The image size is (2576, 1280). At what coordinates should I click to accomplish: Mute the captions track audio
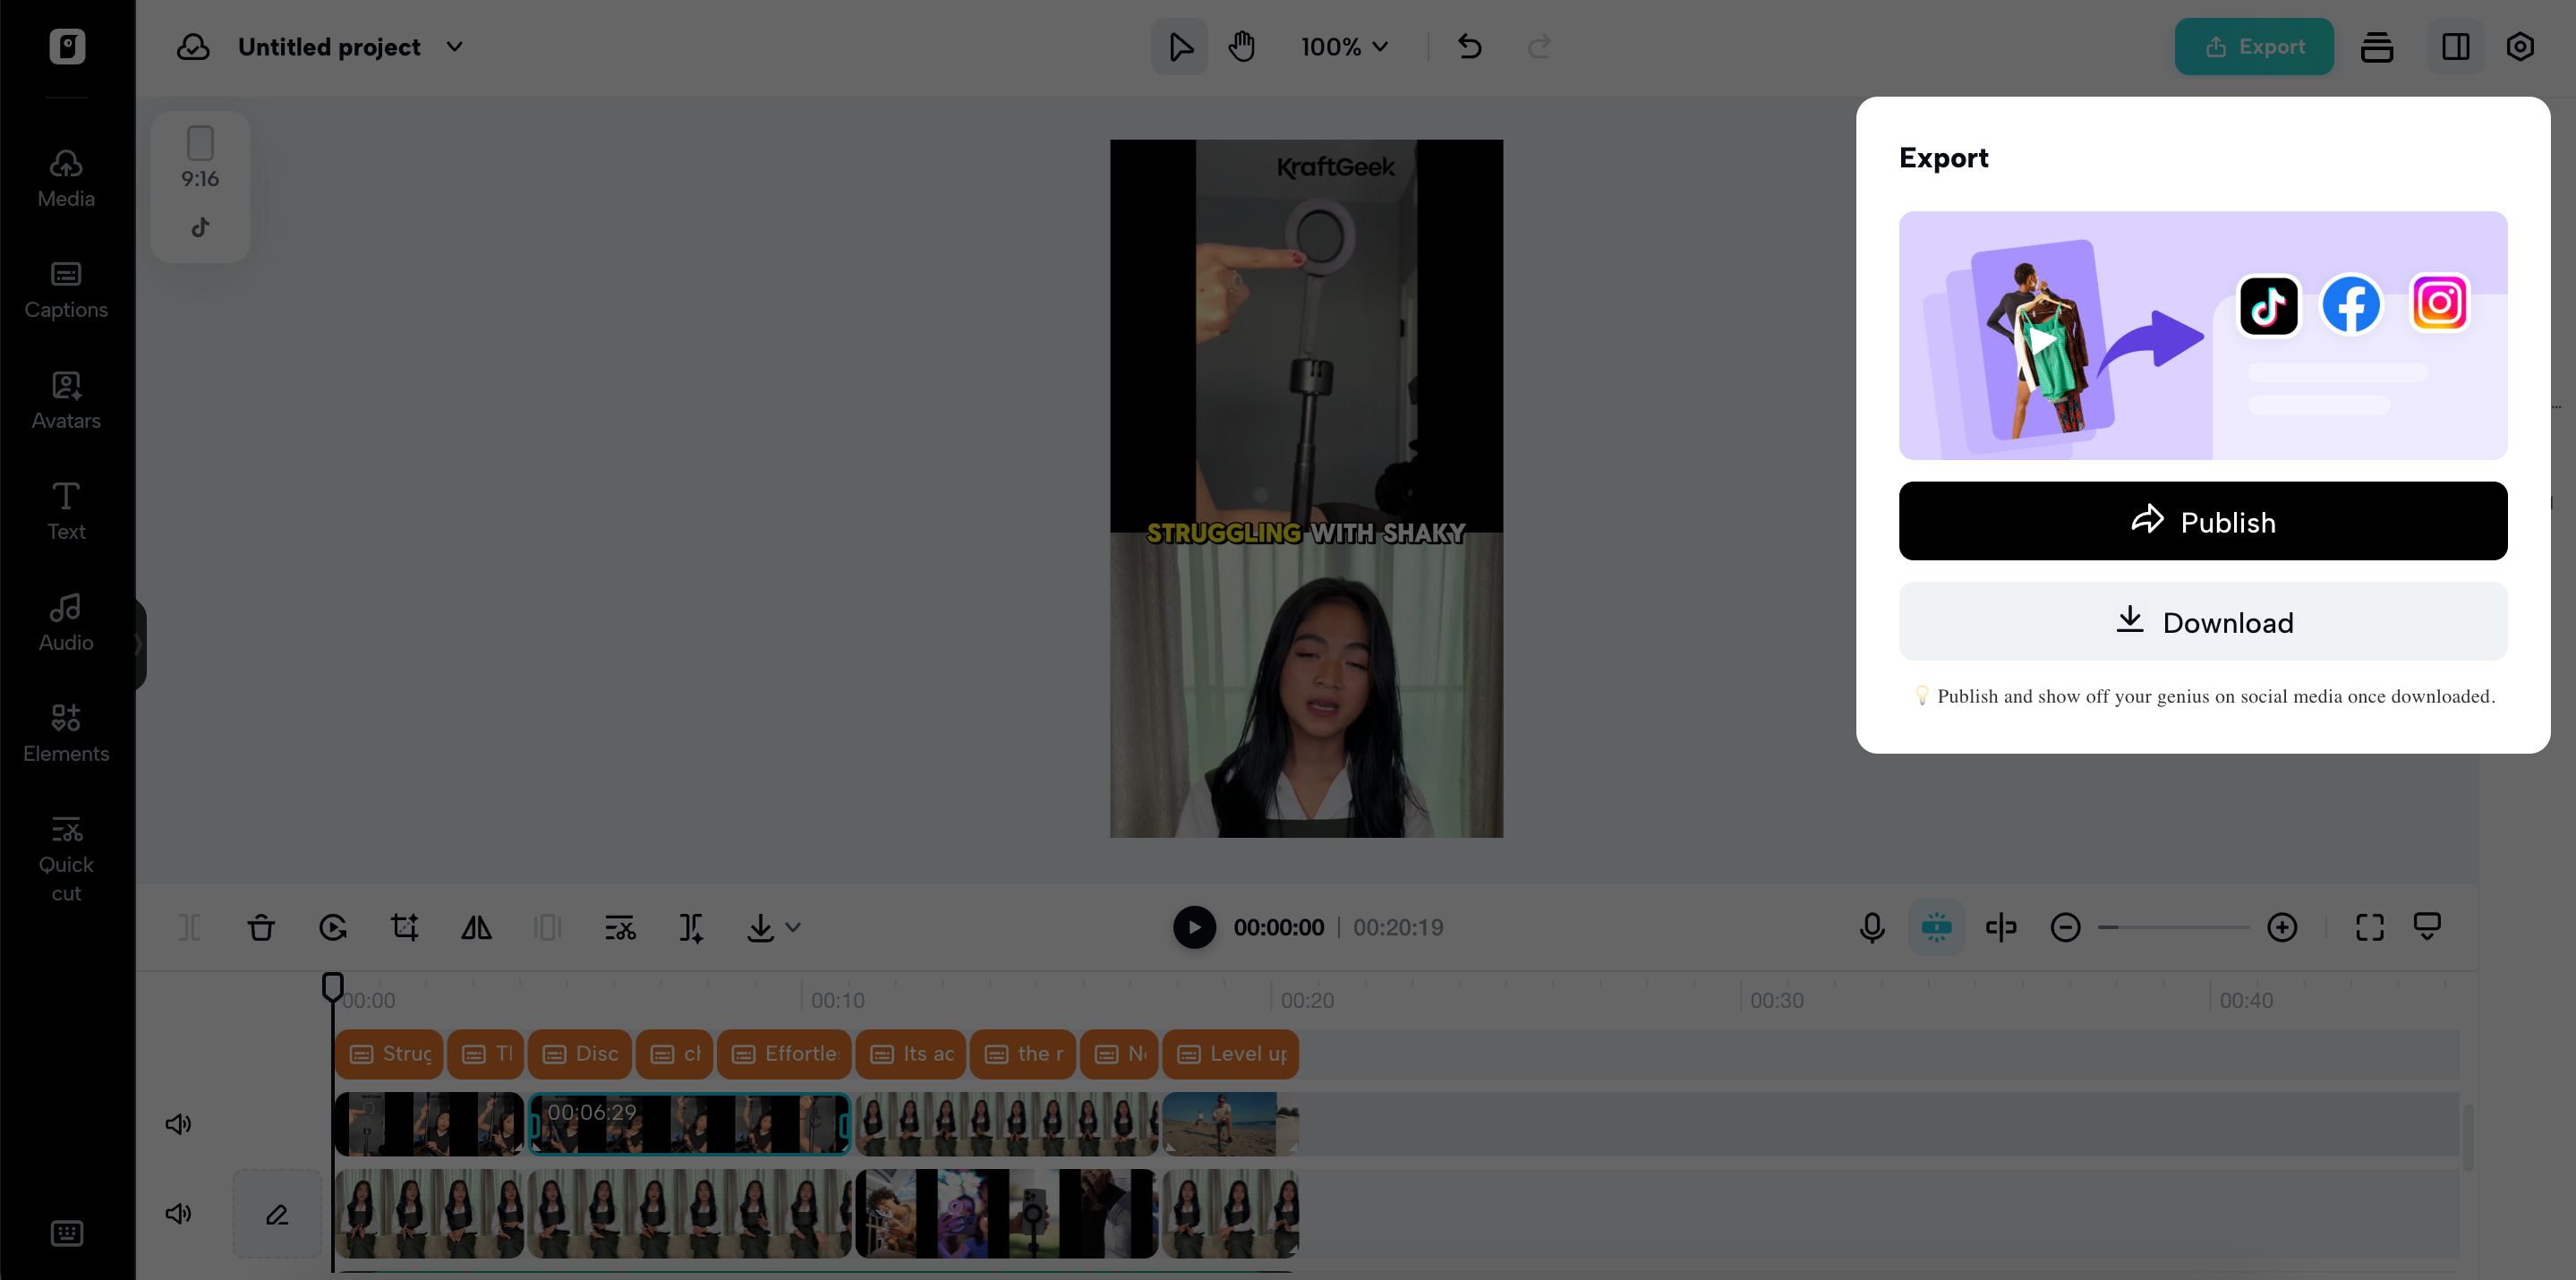point(178,1123)
